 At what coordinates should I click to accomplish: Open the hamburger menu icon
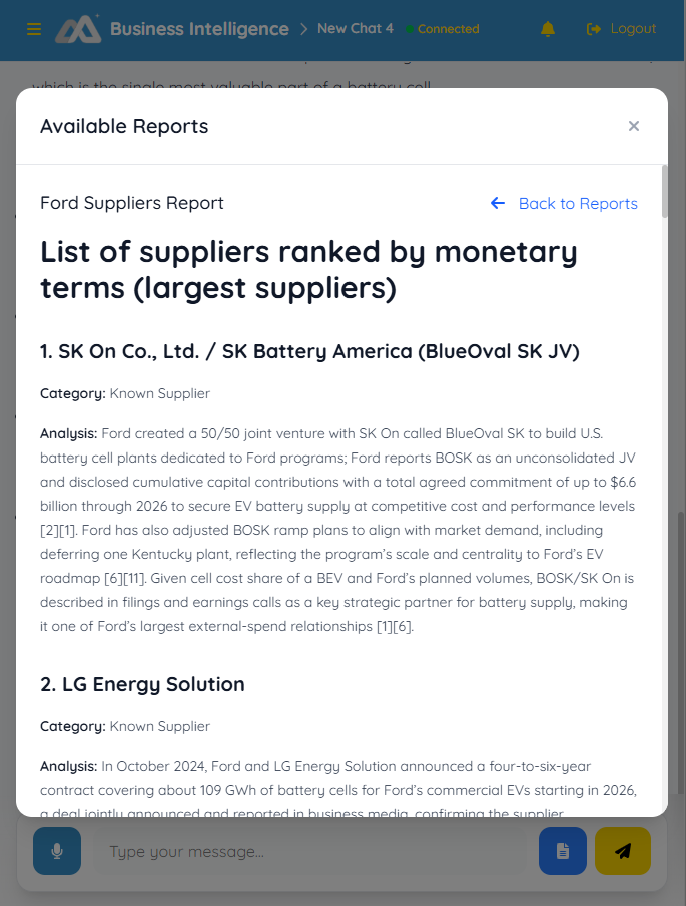(34, 29)
